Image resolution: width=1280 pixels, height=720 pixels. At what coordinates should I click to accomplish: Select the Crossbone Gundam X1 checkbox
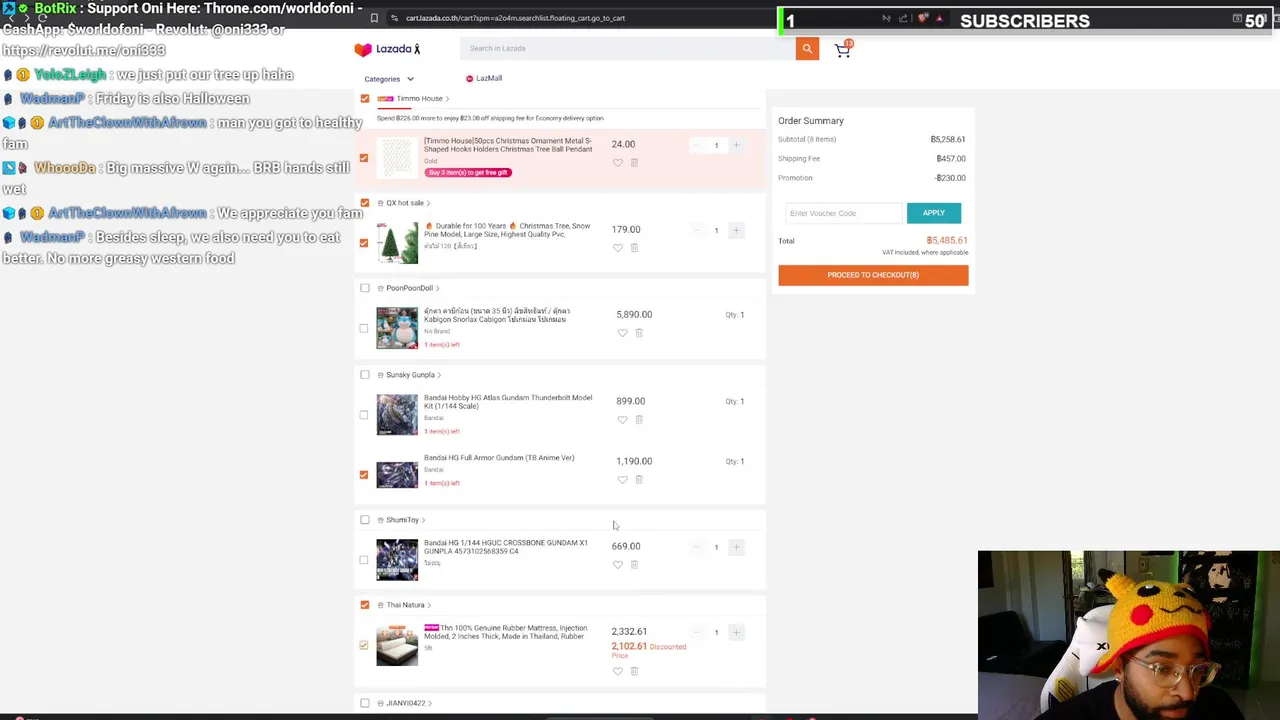coord(364,559)
